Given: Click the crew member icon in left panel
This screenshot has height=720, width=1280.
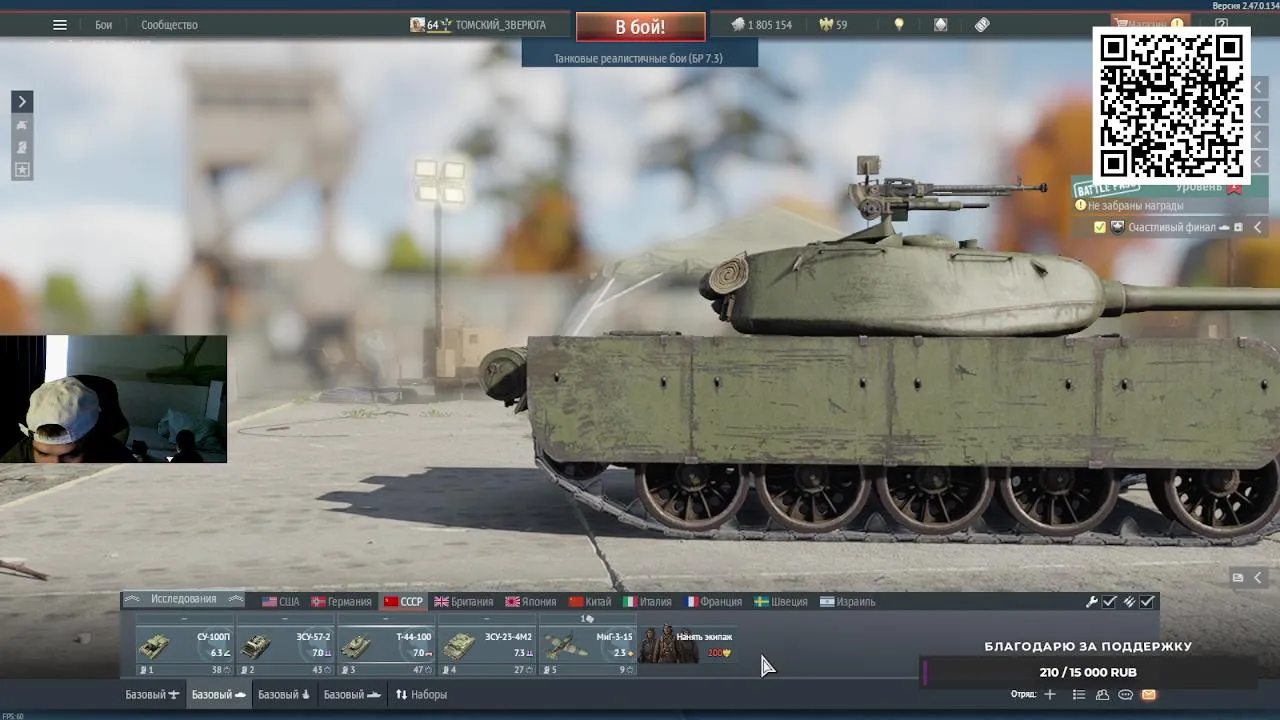Looking at the screenshot, I should (x=22, y=148).
